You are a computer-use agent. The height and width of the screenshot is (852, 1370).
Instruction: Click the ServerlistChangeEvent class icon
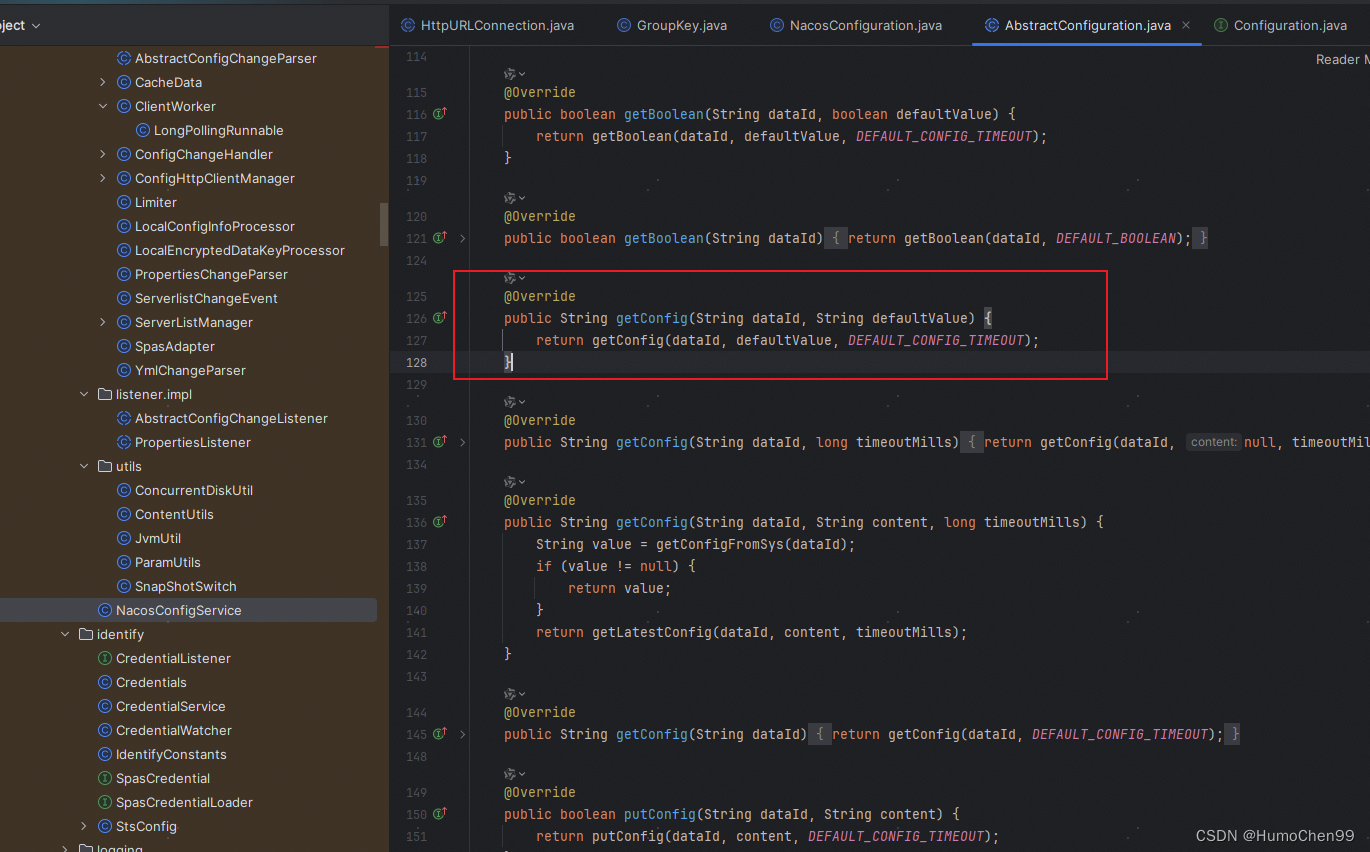point(124,299)
